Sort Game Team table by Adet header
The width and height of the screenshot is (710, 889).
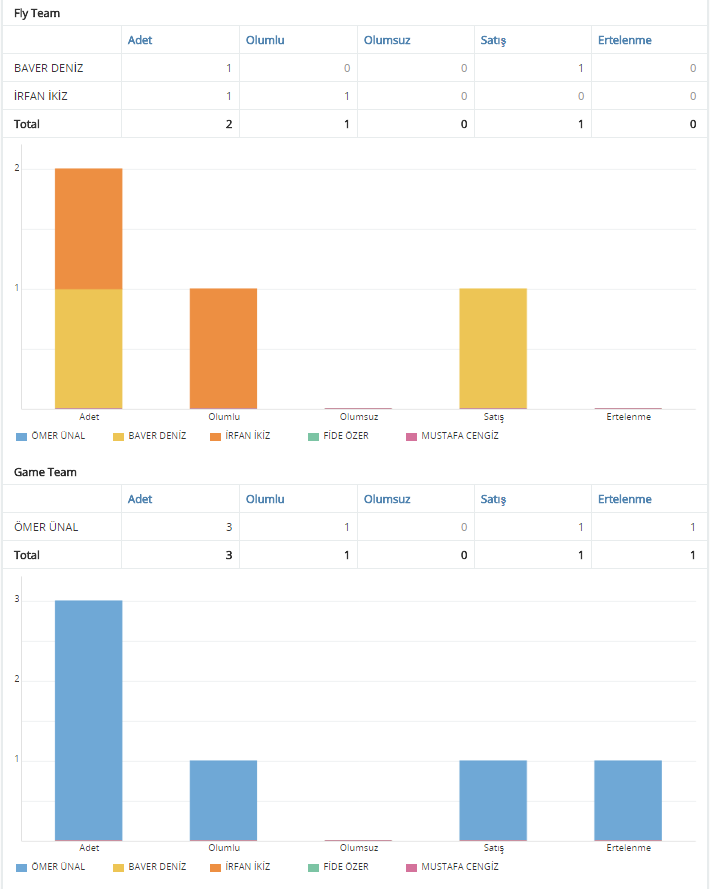(140, 499)
